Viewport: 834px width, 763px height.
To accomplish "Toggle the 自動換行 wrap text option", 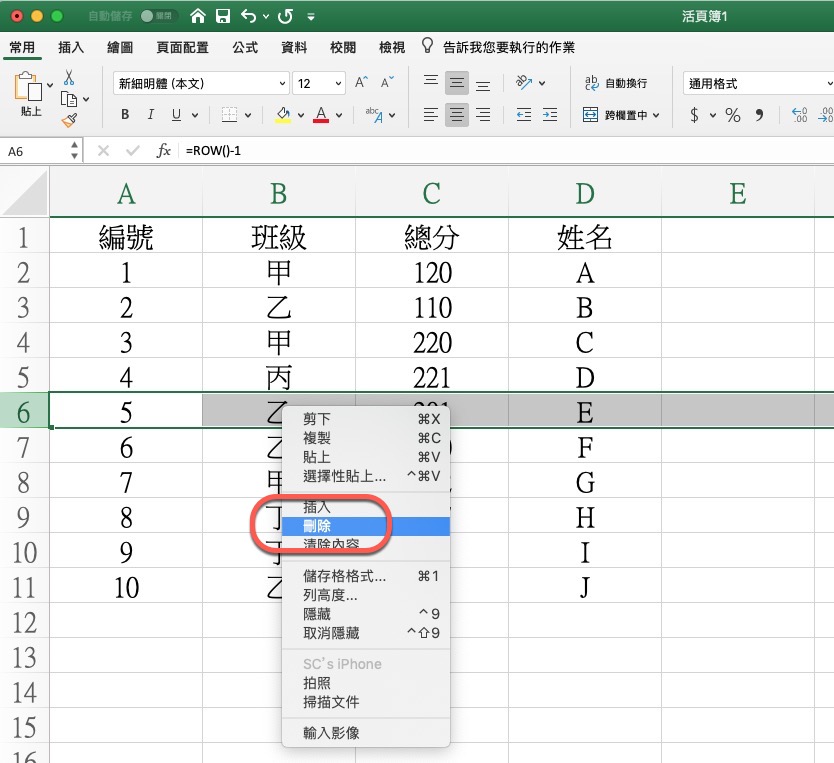I will [x=615, y=84].
